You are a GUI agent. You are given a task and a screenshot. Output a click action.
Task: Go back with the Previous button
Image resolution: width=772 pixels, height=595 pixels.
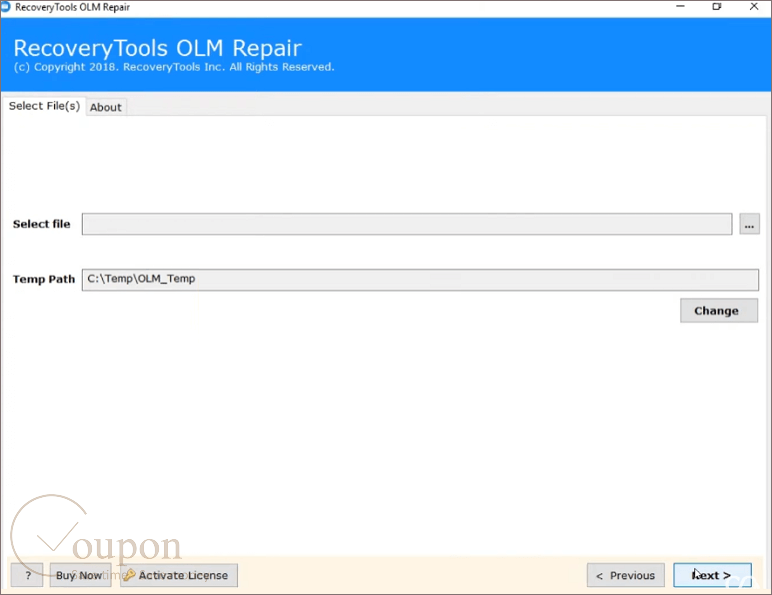pos(626,575)
